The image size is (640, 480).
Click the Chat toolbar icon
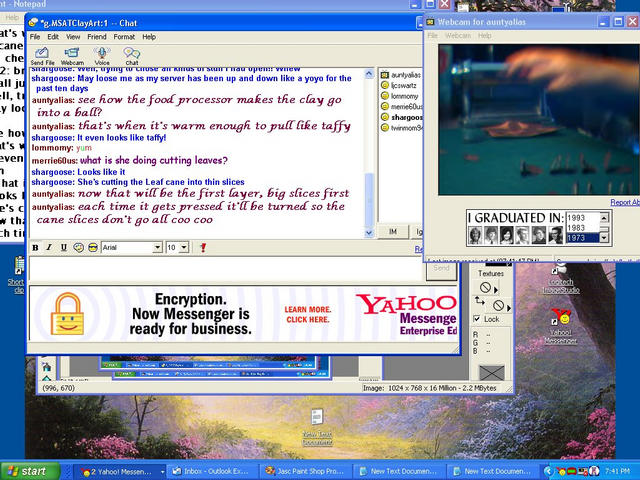point(132,56)
